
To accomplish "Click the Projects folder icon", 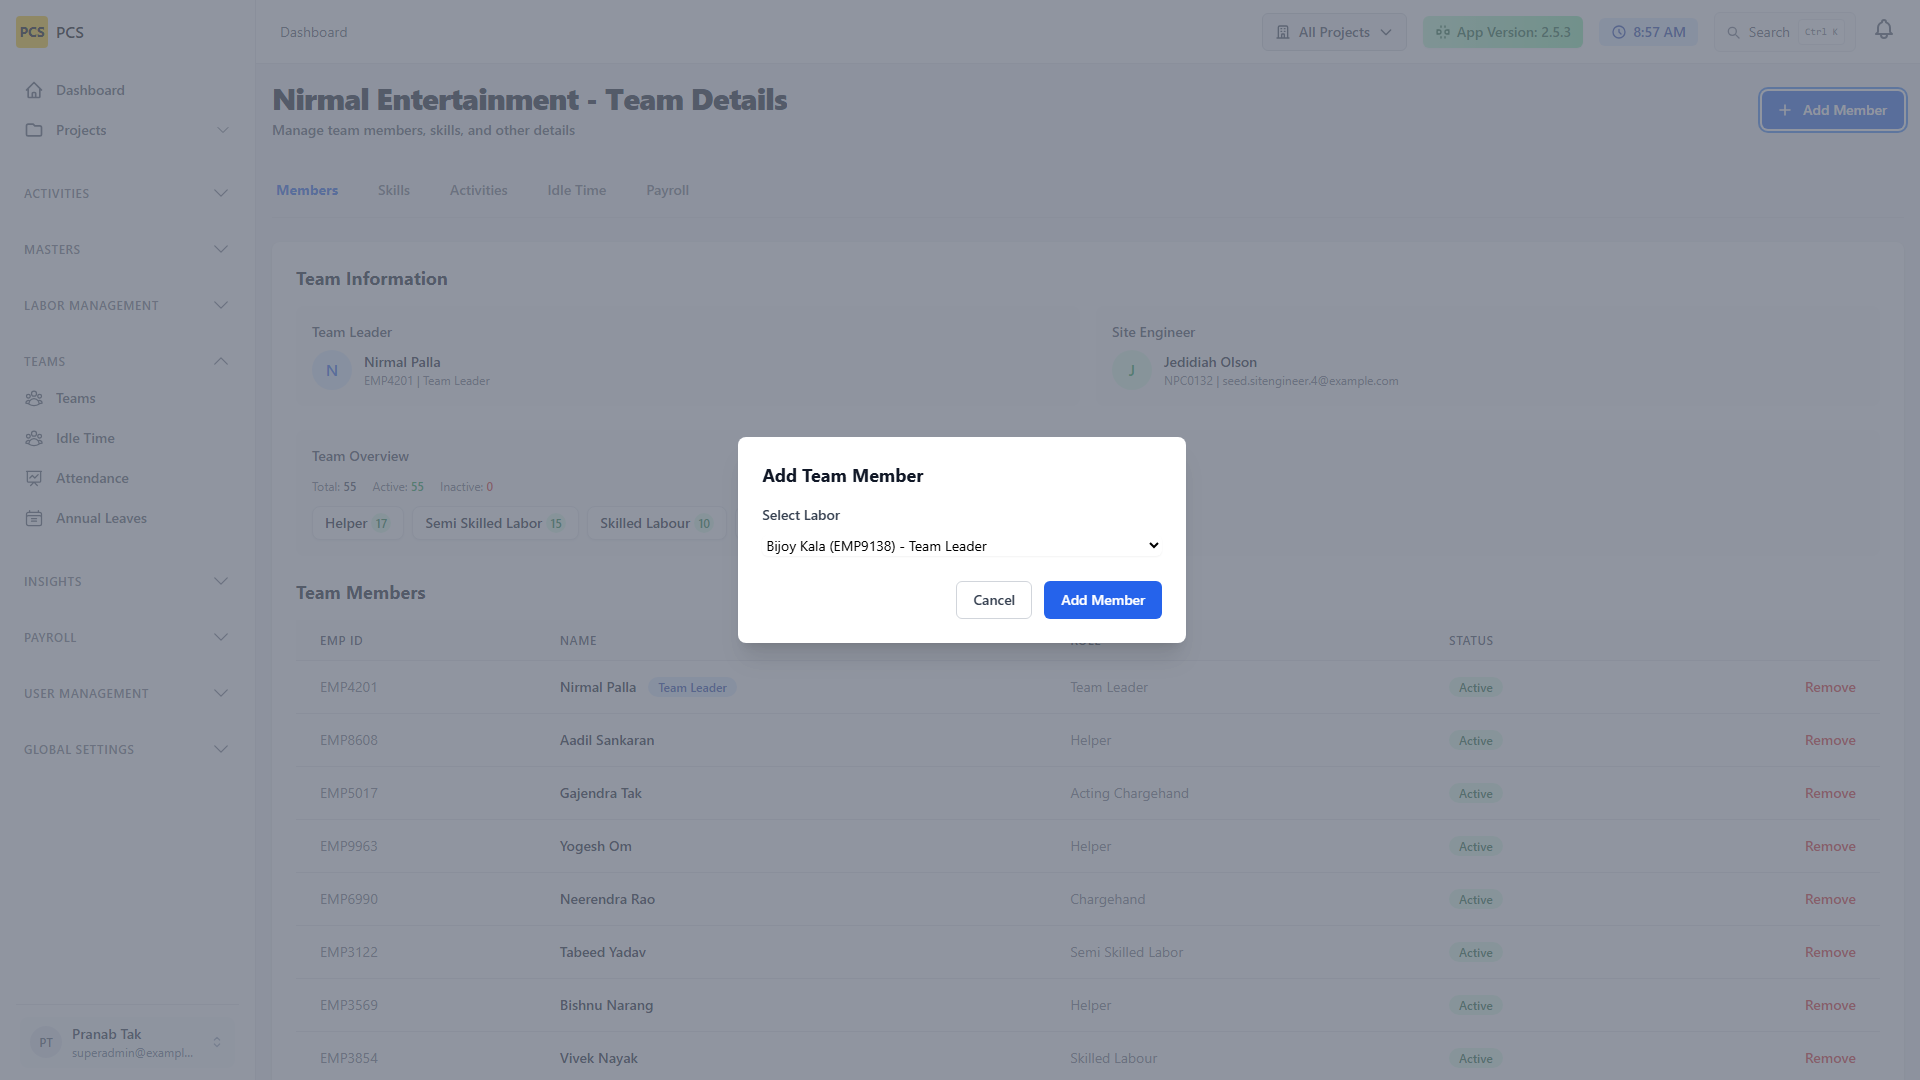I will (34, 130).
